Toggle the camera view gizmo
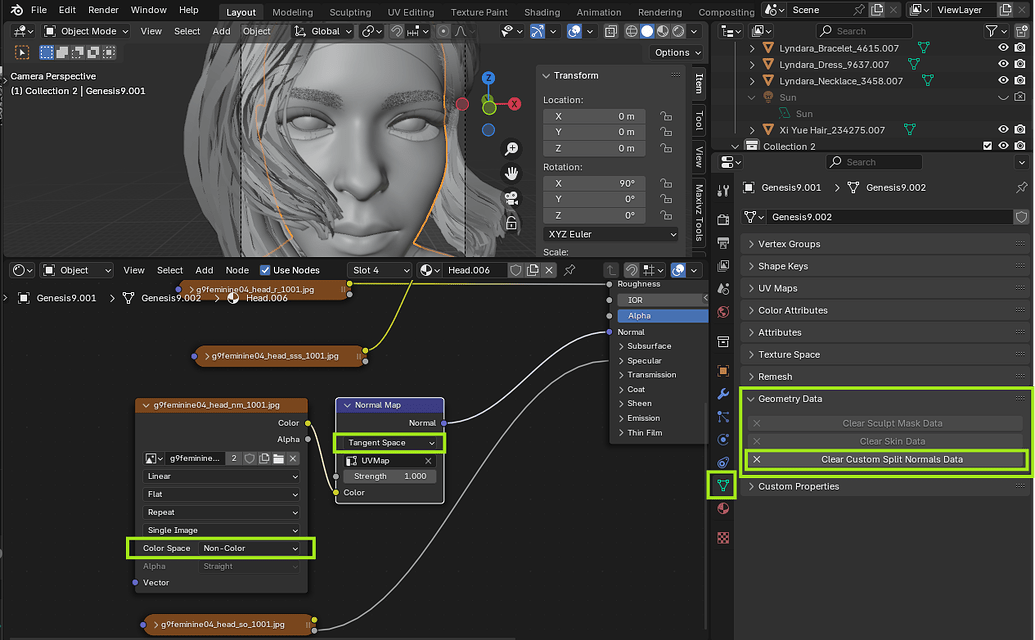Viewport: 1035px width, 640px height. [511, 198]
